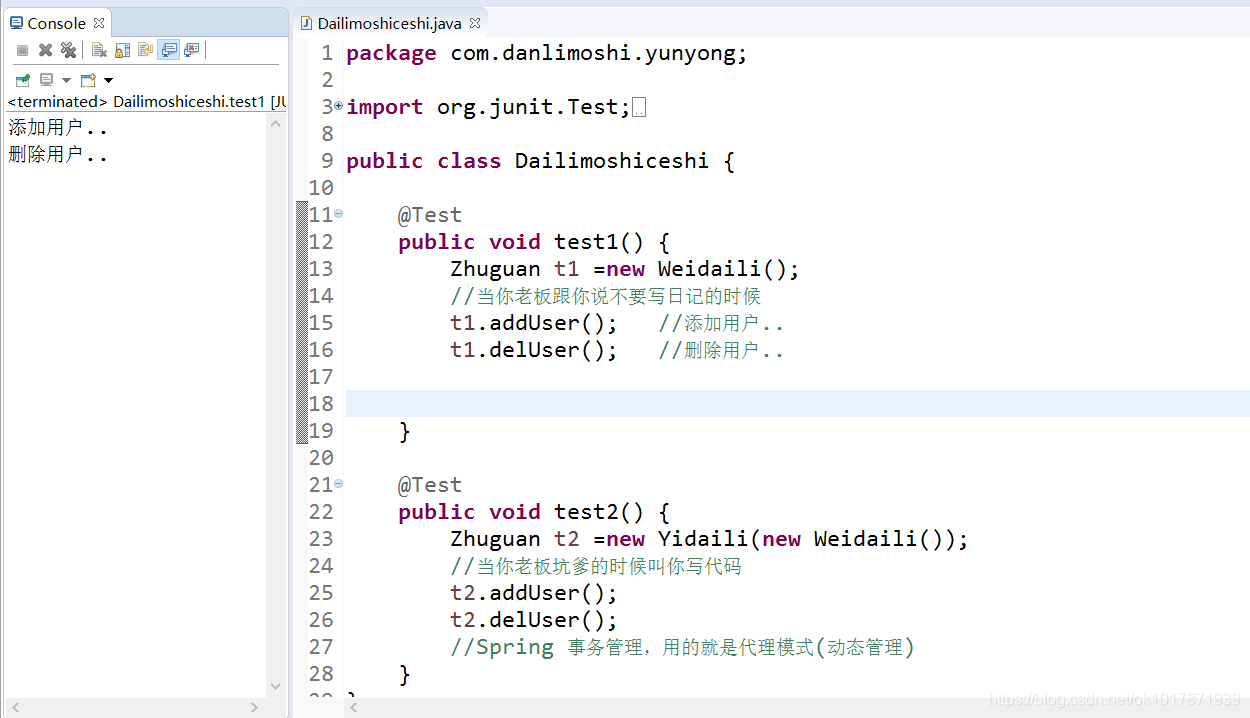Viewport: 1250px width, 718px height.
Task: Click console output line '删除用户..'
Action: click(x=58, y=155)
